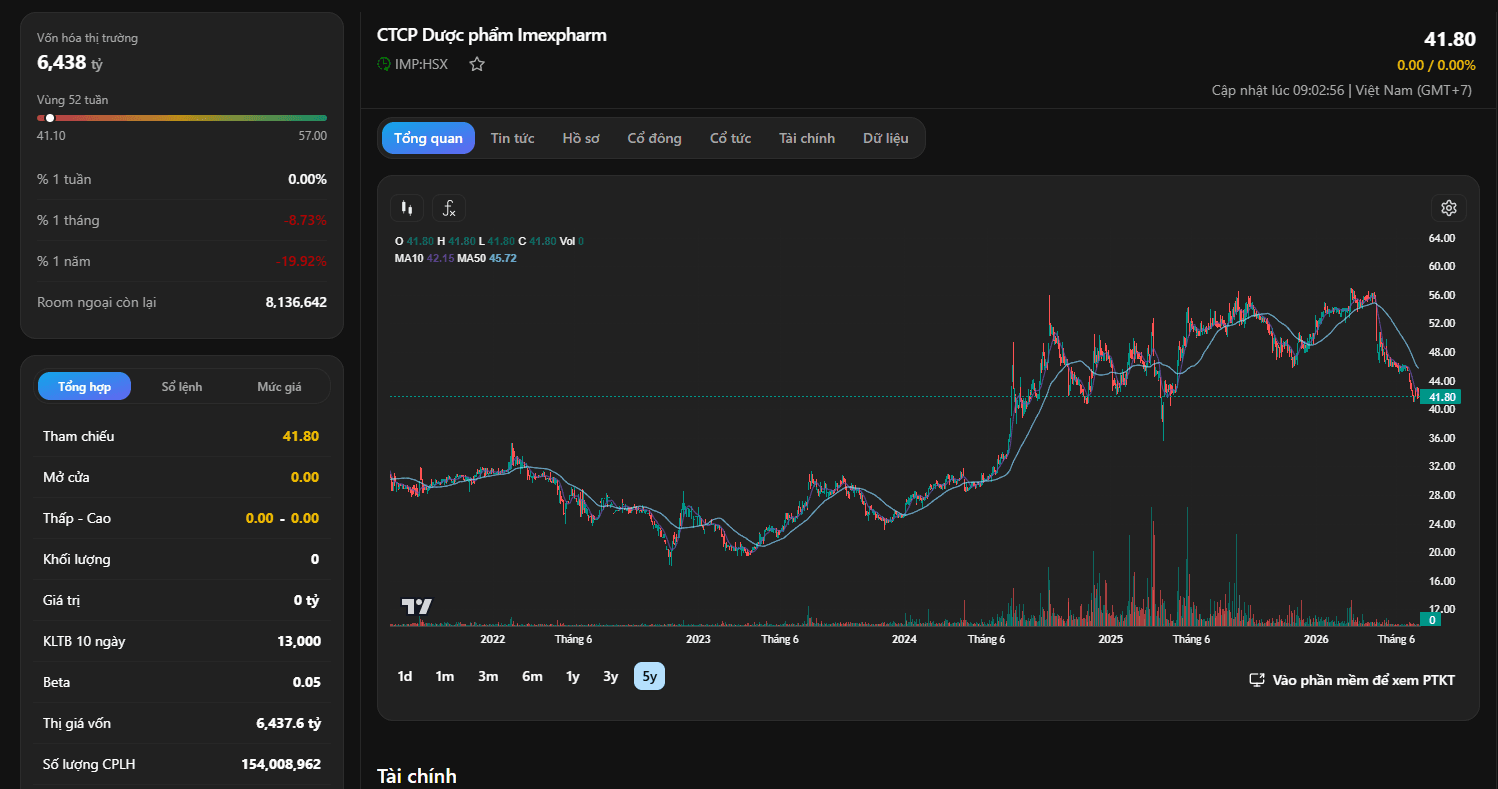Select the 3m time range
1498x789 pixels.
(x=488, y=676)
